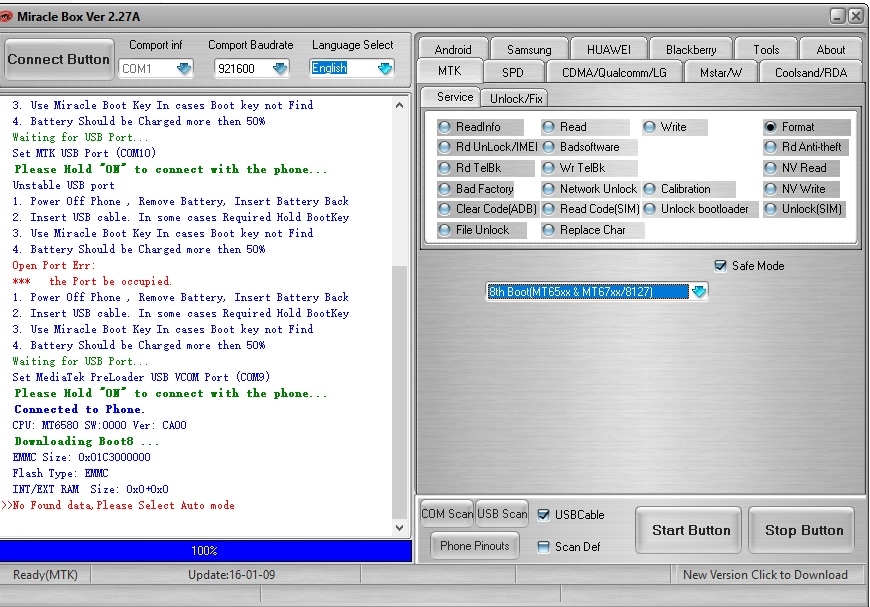The height and width of the screenshot is (607, 870).
Task: Open the About tab
Action: (x=831, y=49)
